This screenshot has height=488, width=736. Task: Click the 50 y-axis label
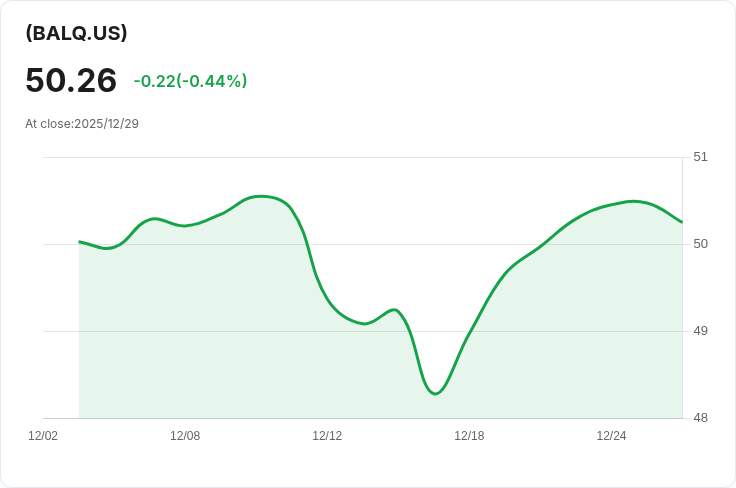pyautogui.click(x=700, y=244)
